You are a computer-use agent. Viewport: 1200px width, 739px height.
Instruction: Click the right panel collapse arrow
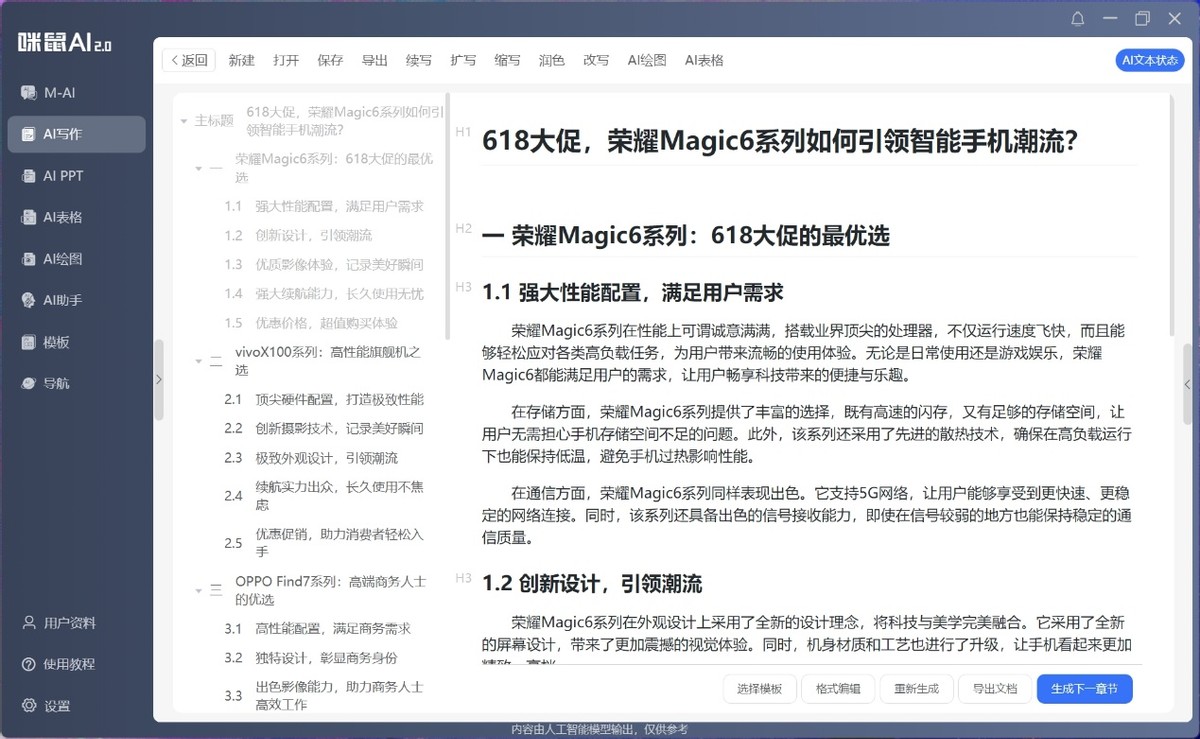coord(1187,384)
